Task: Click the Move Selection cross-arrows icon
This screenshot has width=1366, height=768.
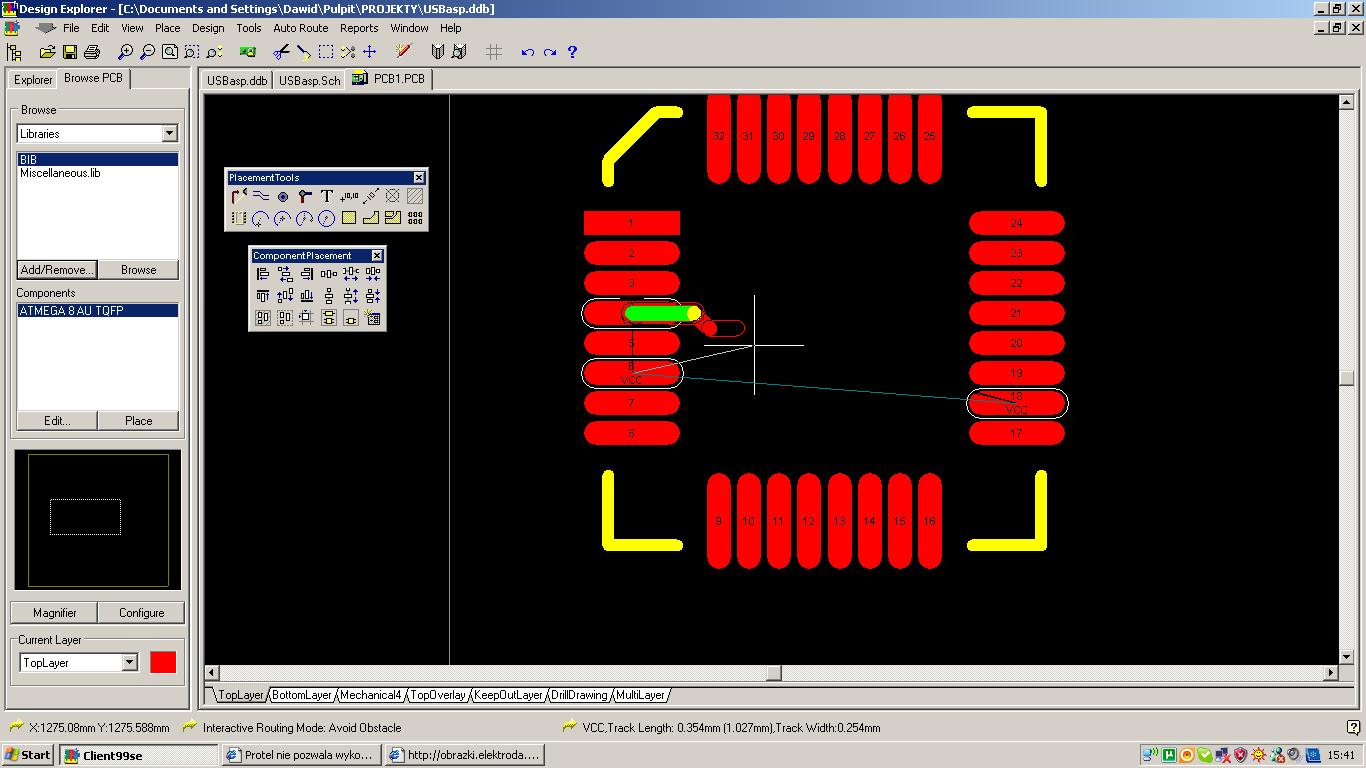Action: (369, 52)
